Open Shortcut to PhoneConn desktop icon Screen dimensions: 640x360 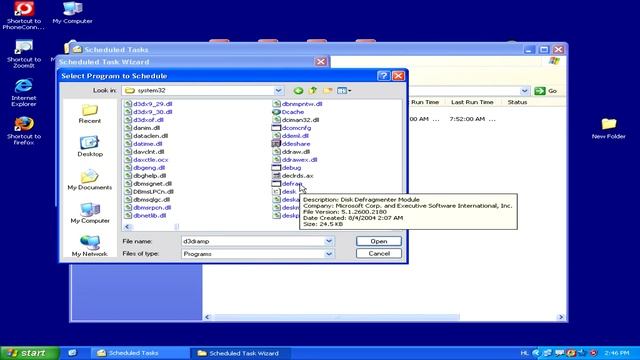click(x=24, y=16)
